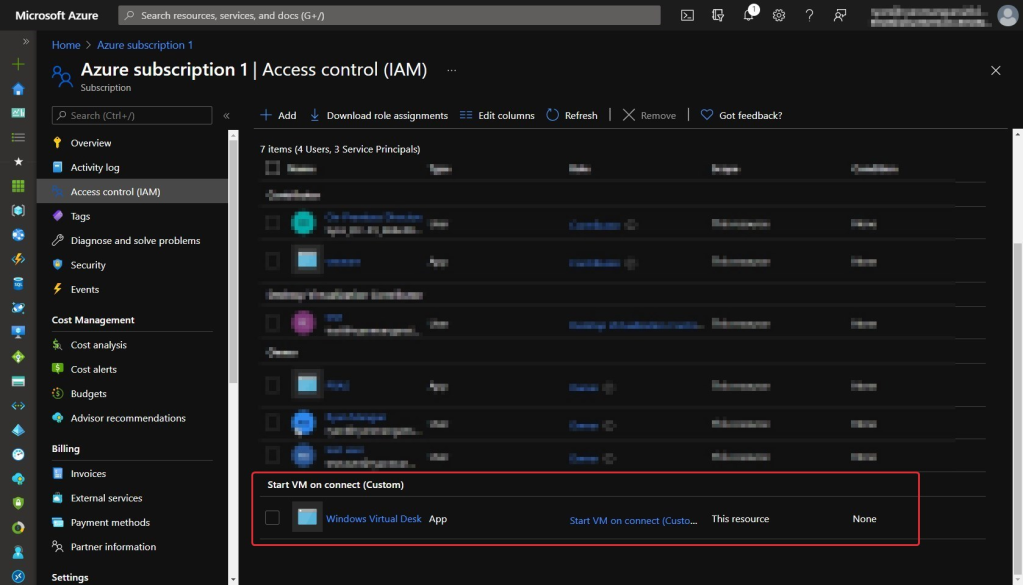This screenshot has height=585, width=1023.
Task: Open the top bar feedback icon
Action: pyautogui.click(x=840, y=15)
